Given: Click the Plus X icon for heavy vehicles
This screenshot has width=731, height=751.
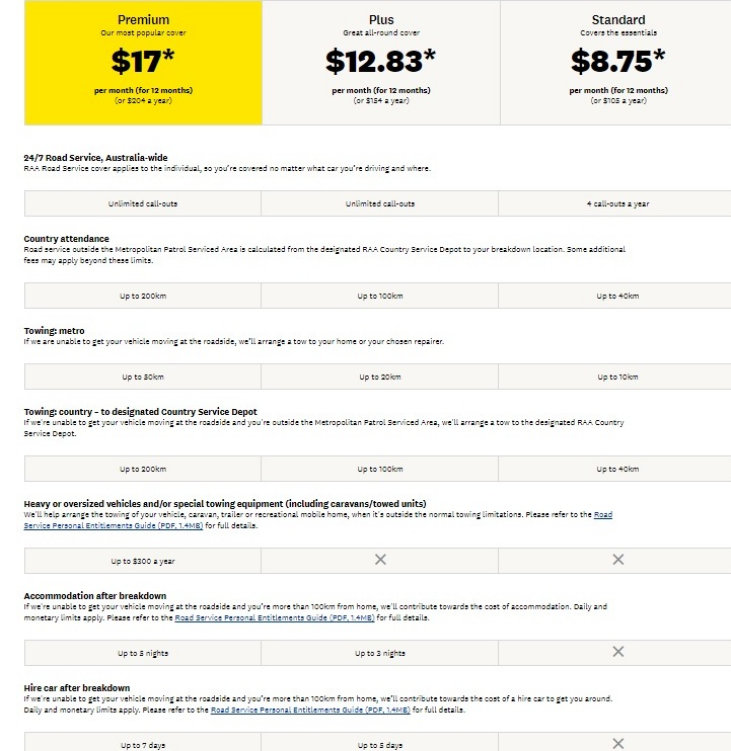Looking at the screenshot, I should tap(380, 559).
